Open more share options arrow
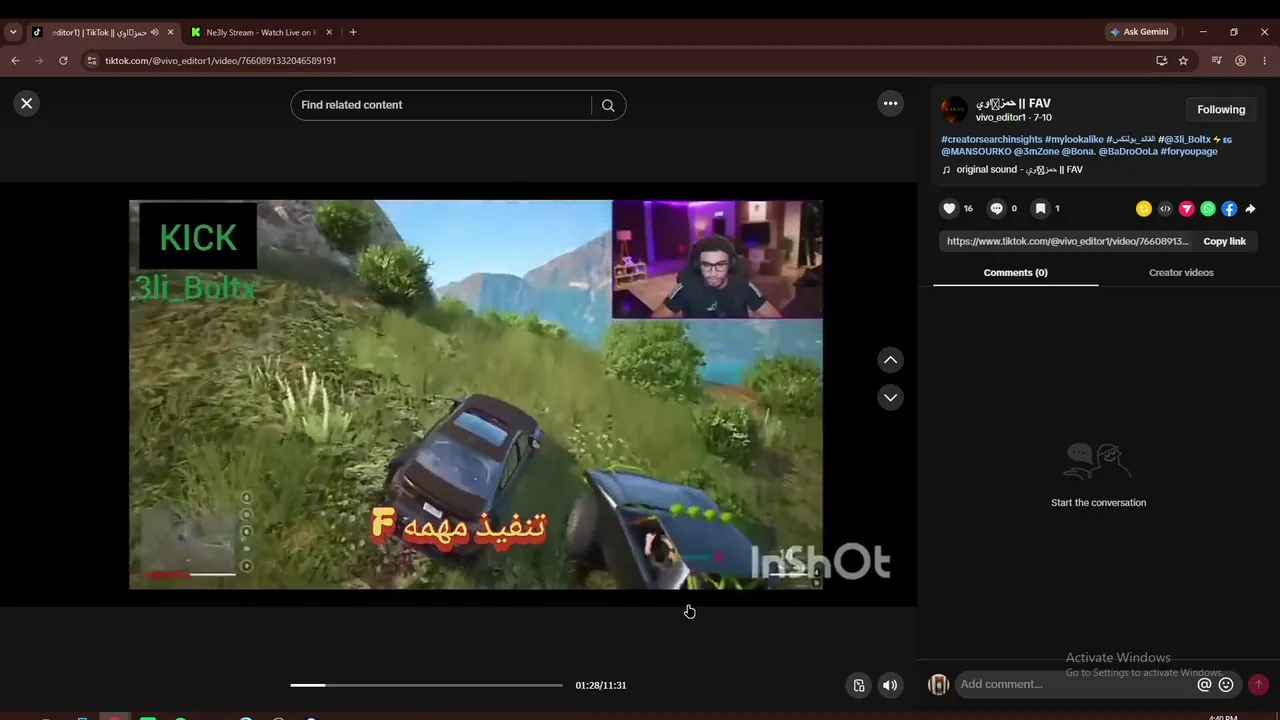1280x720 pixels. pyautogui.click(x=1250, y=209)
